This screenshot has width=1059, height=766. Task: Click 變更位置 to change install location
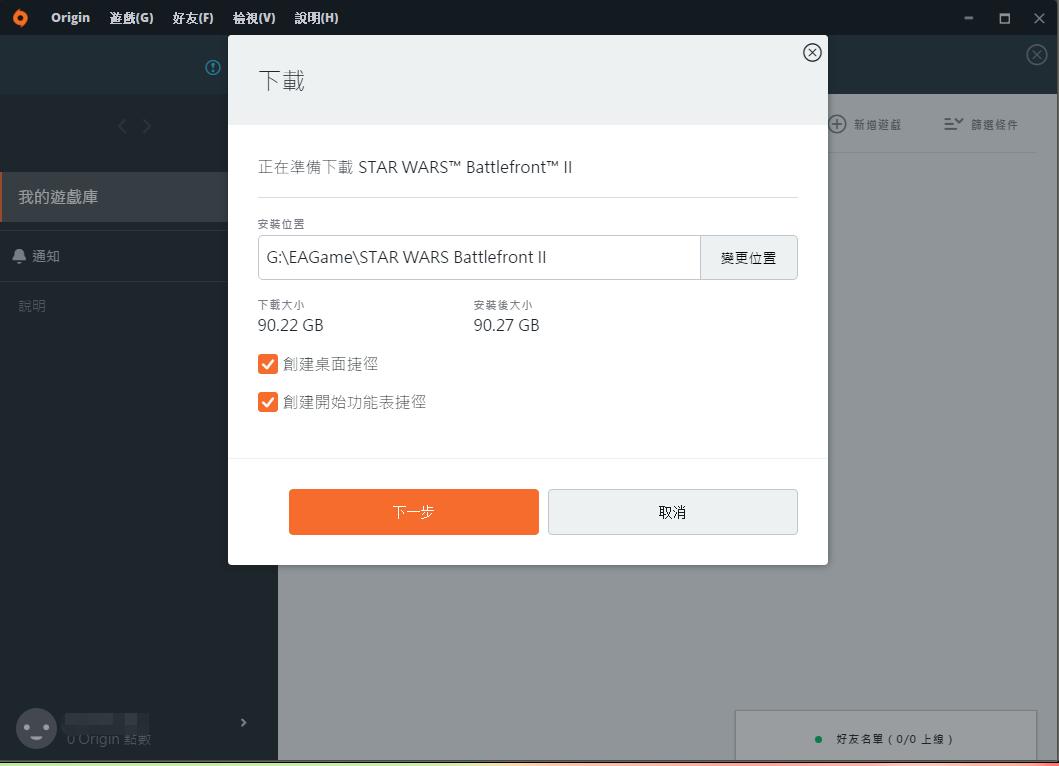pos(749,257)
